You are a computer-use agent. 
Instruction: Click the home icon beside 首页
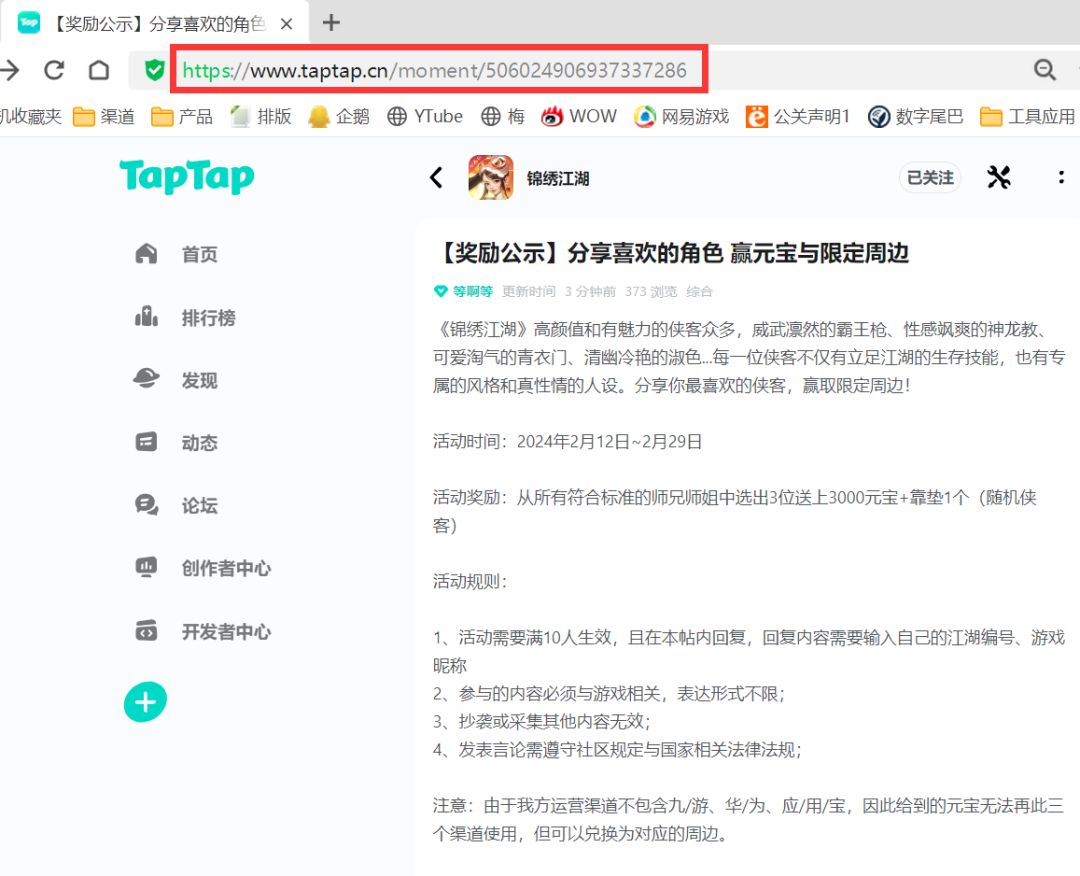(x=146, y=253)
